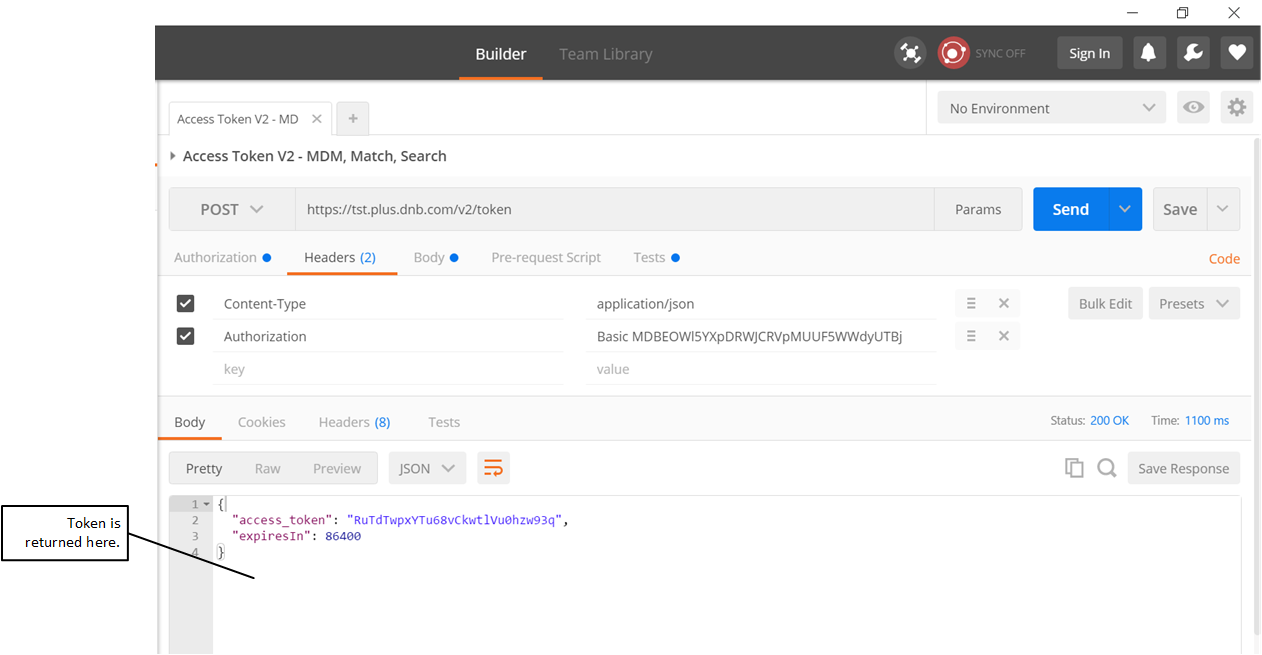Open notifications bell icon
The height and width of the screenshot is (655, 1262).
point(1149,53)
